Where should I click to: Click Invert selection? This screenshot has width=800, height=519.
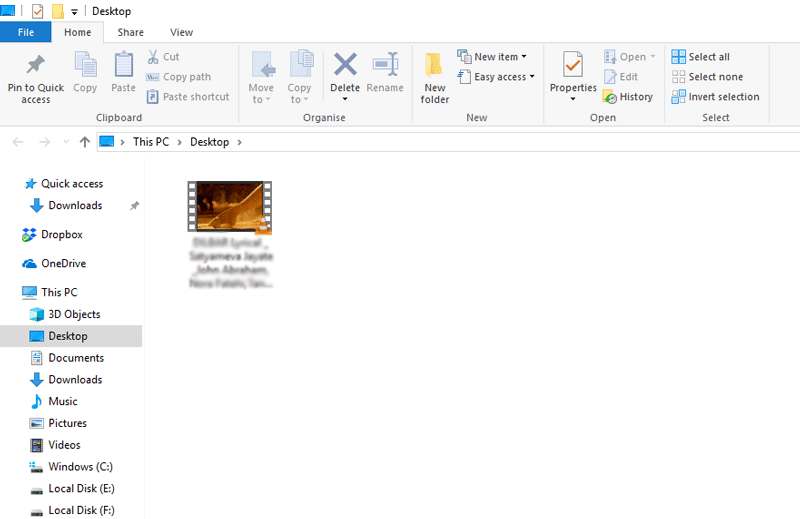coord(715,96)
